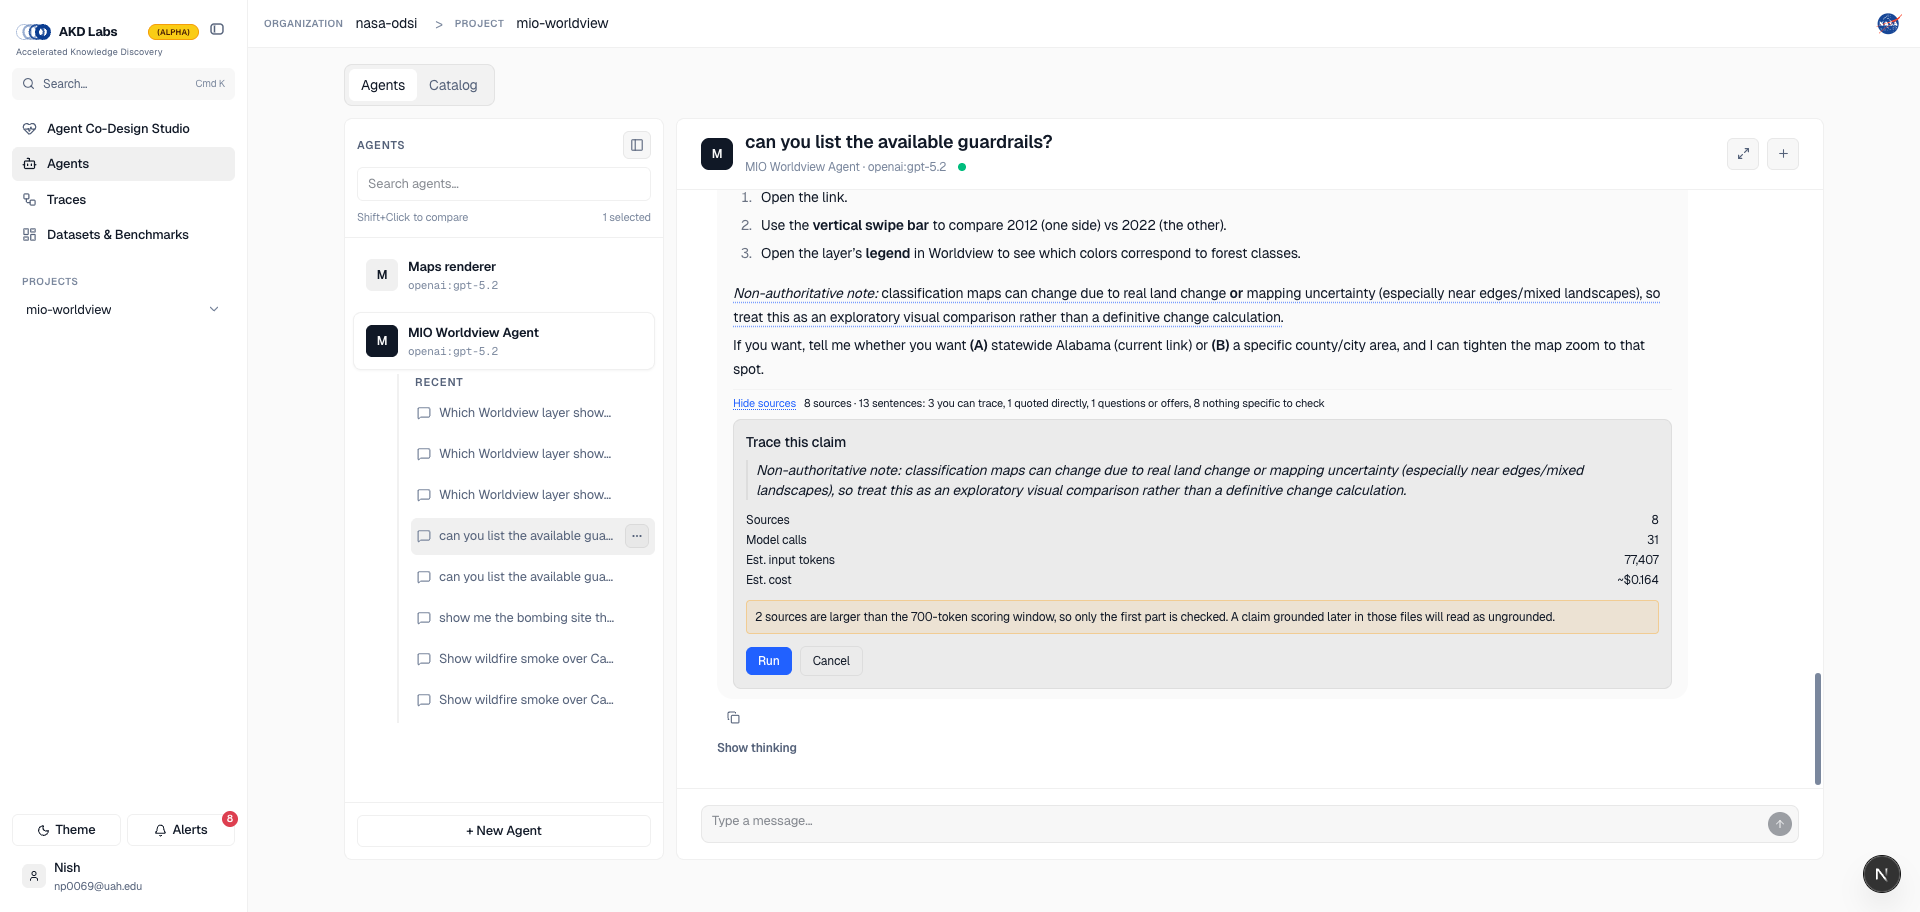Image resolution: width=1920 pixels, height=912 pixels.
Task: Open options menu for selected guardrails chat
Action: [x=637, y=536]
